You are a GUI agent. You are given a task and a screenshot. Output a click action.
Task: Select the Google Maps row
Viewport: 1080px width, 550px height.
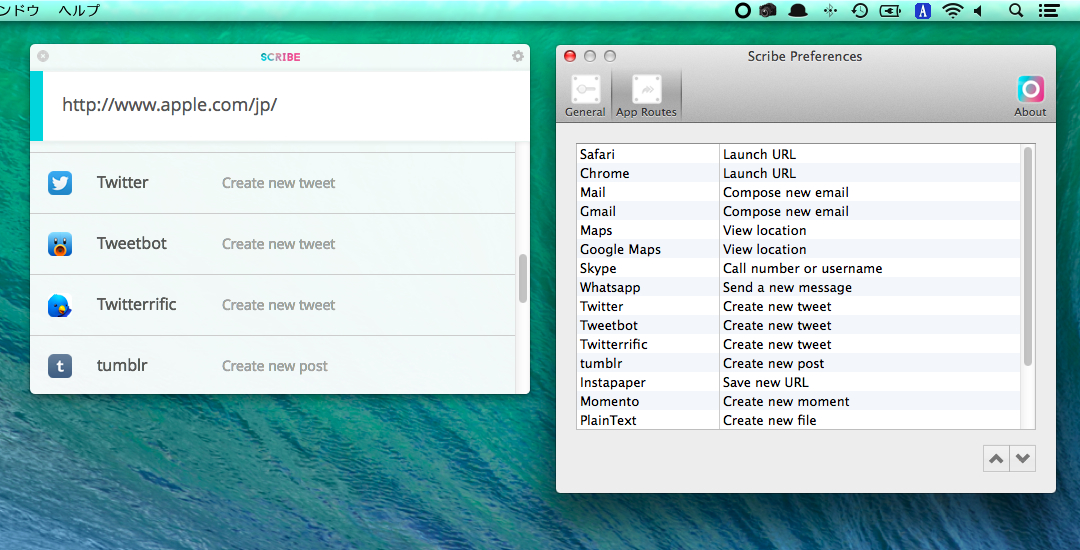pyautogui.click(x=798, y=249)
